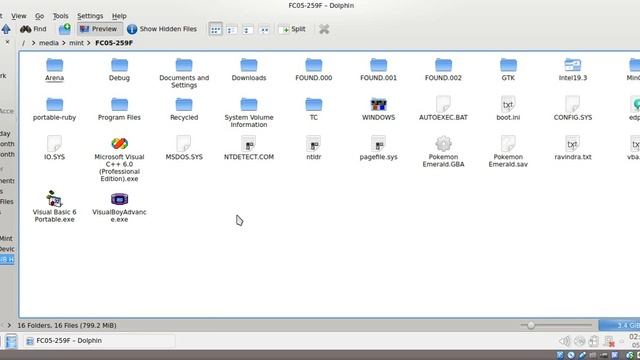Click the fourth view-mode toolbar button
Screen dimensions: 640x360
264,29
